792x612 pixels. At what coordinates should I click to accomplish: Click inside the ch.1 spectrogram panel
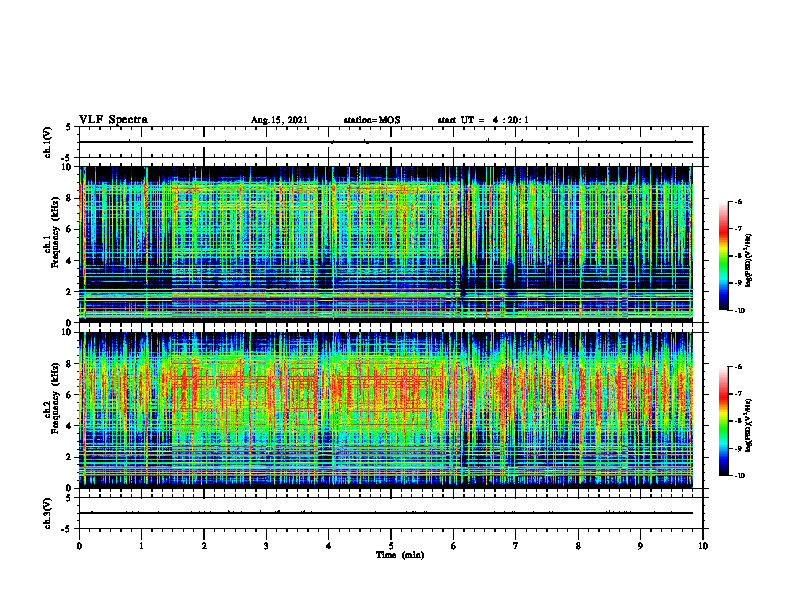click(x=386, y=244)
